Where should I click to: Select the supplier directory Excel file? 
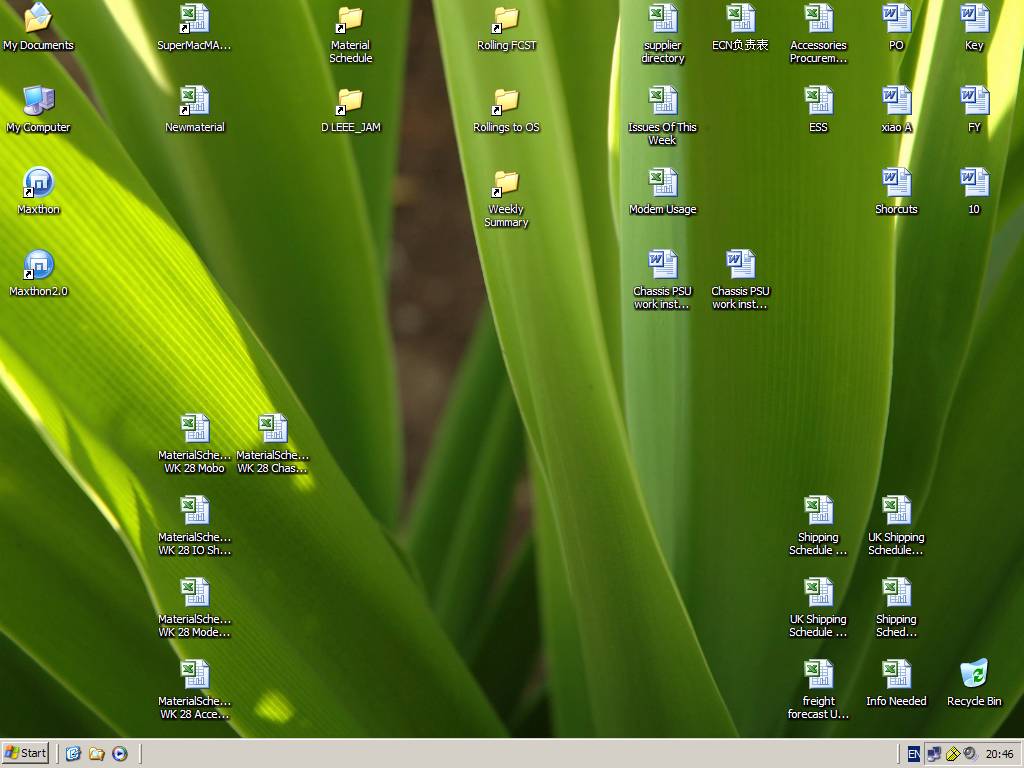point(662,19)
